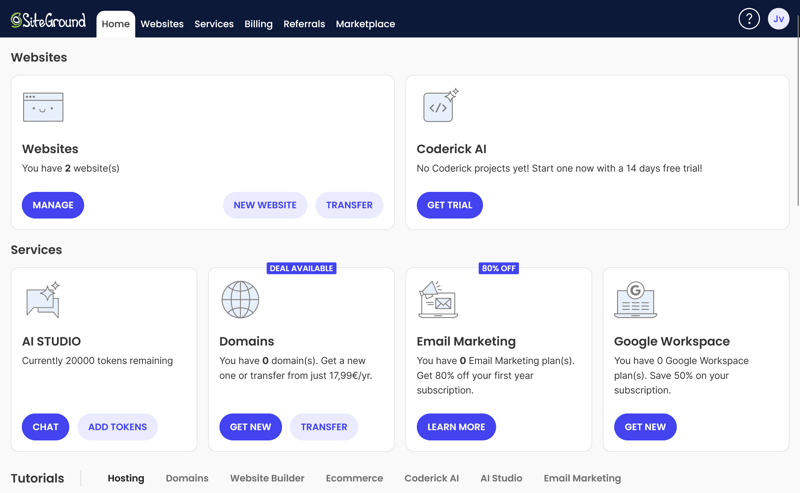This screenshot has height=493, width=800.
Task: Click the AI STUDIO card title
Action: (x=52, y=341)
